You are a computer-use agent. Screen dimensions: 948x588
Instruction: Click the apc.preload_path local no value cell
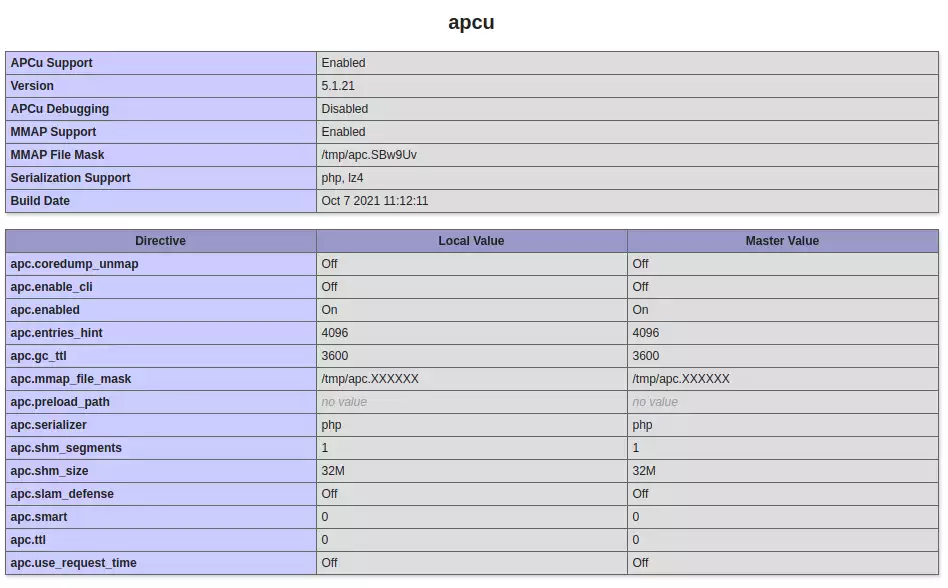[x=344, y=402]
